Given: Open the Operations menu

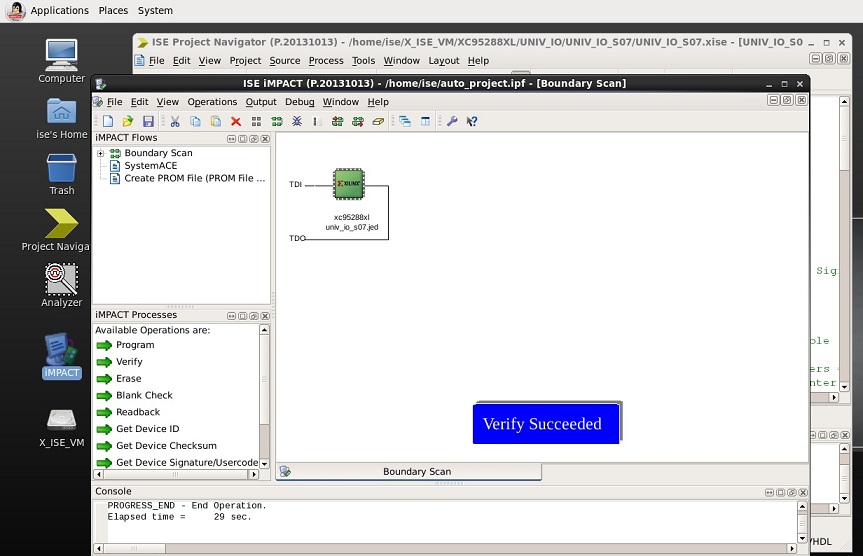Looking at the screenshot, I should (212, 102).
